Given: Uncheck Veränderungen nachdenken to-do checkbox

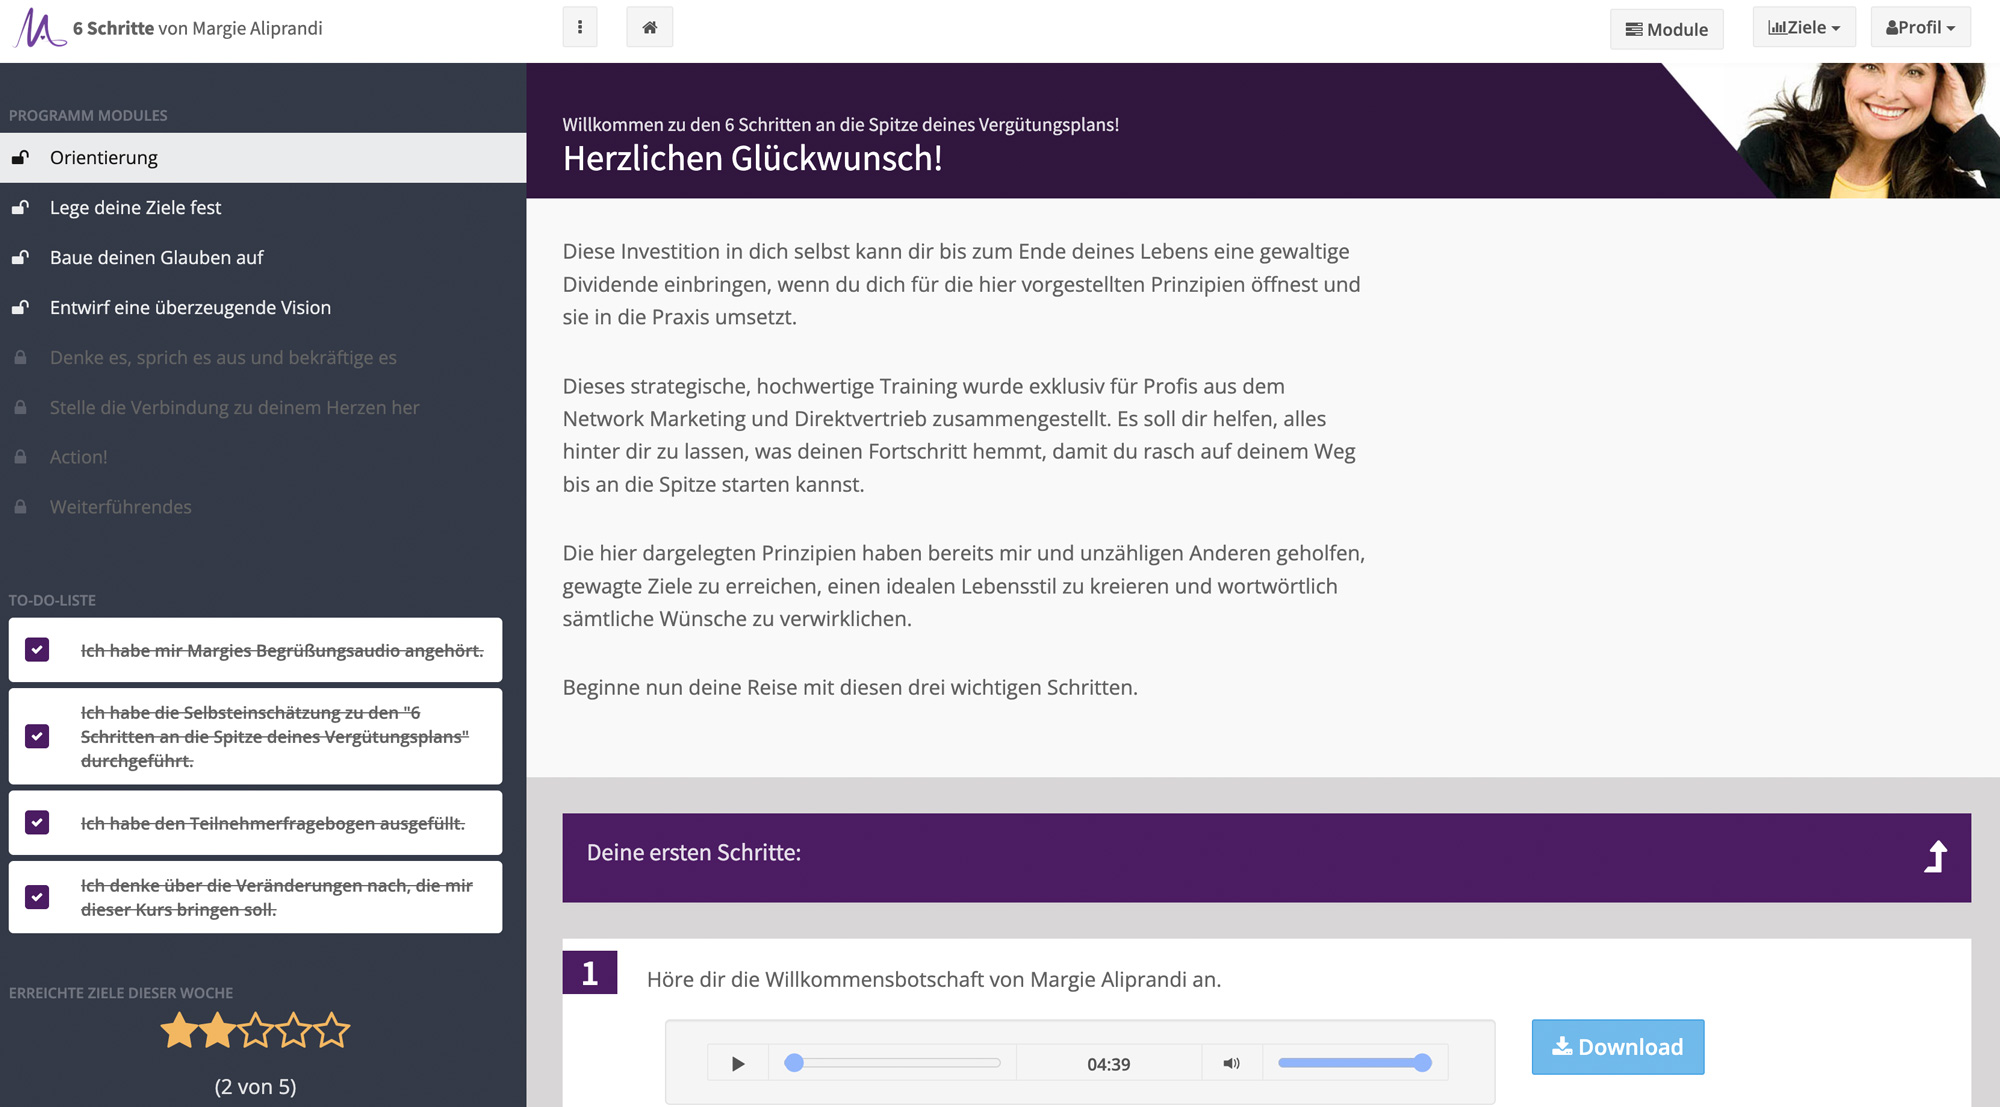Looking at the screenshot, I should click(37, 897).
